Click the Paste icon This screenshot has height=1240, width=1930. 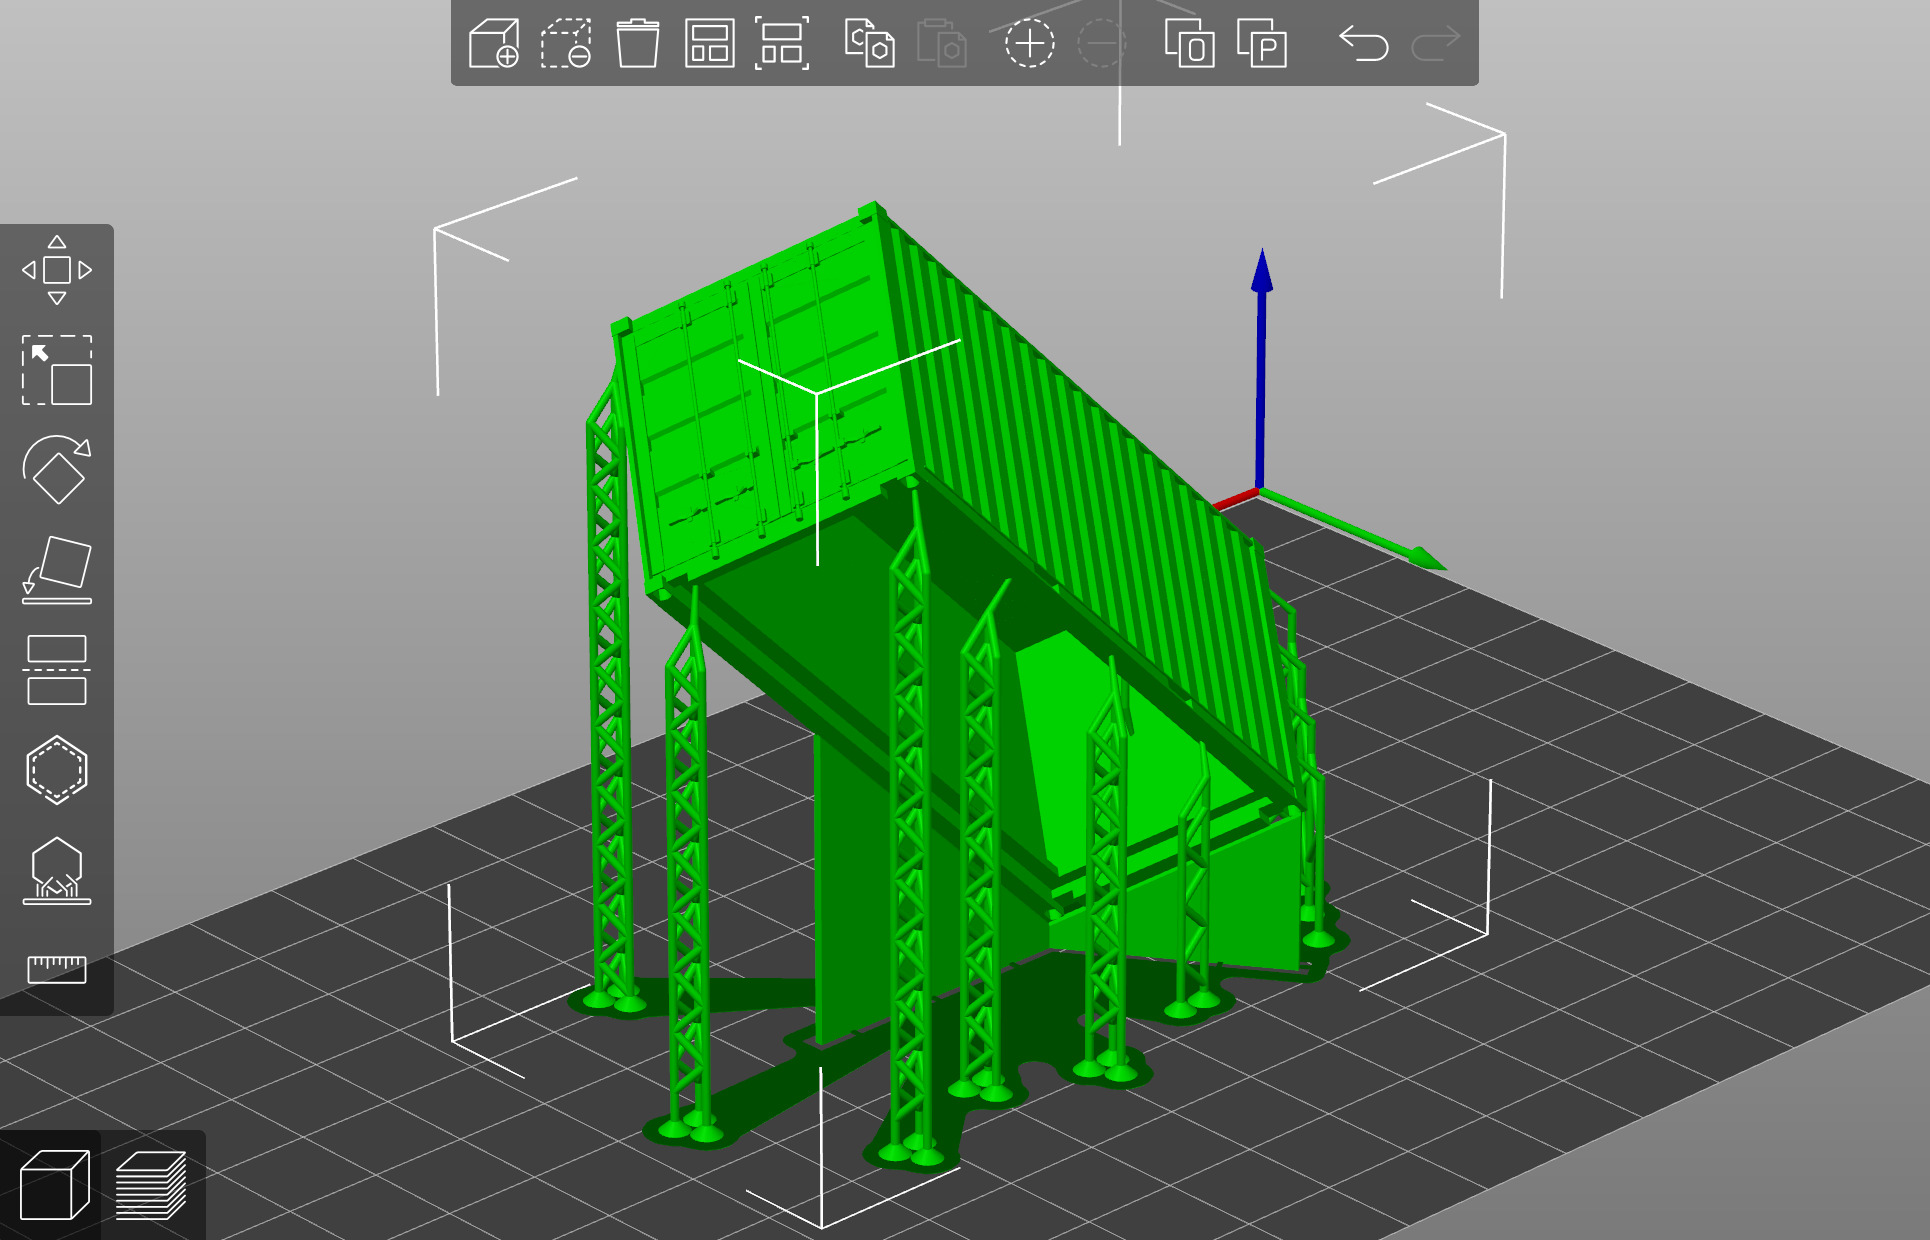941,44
